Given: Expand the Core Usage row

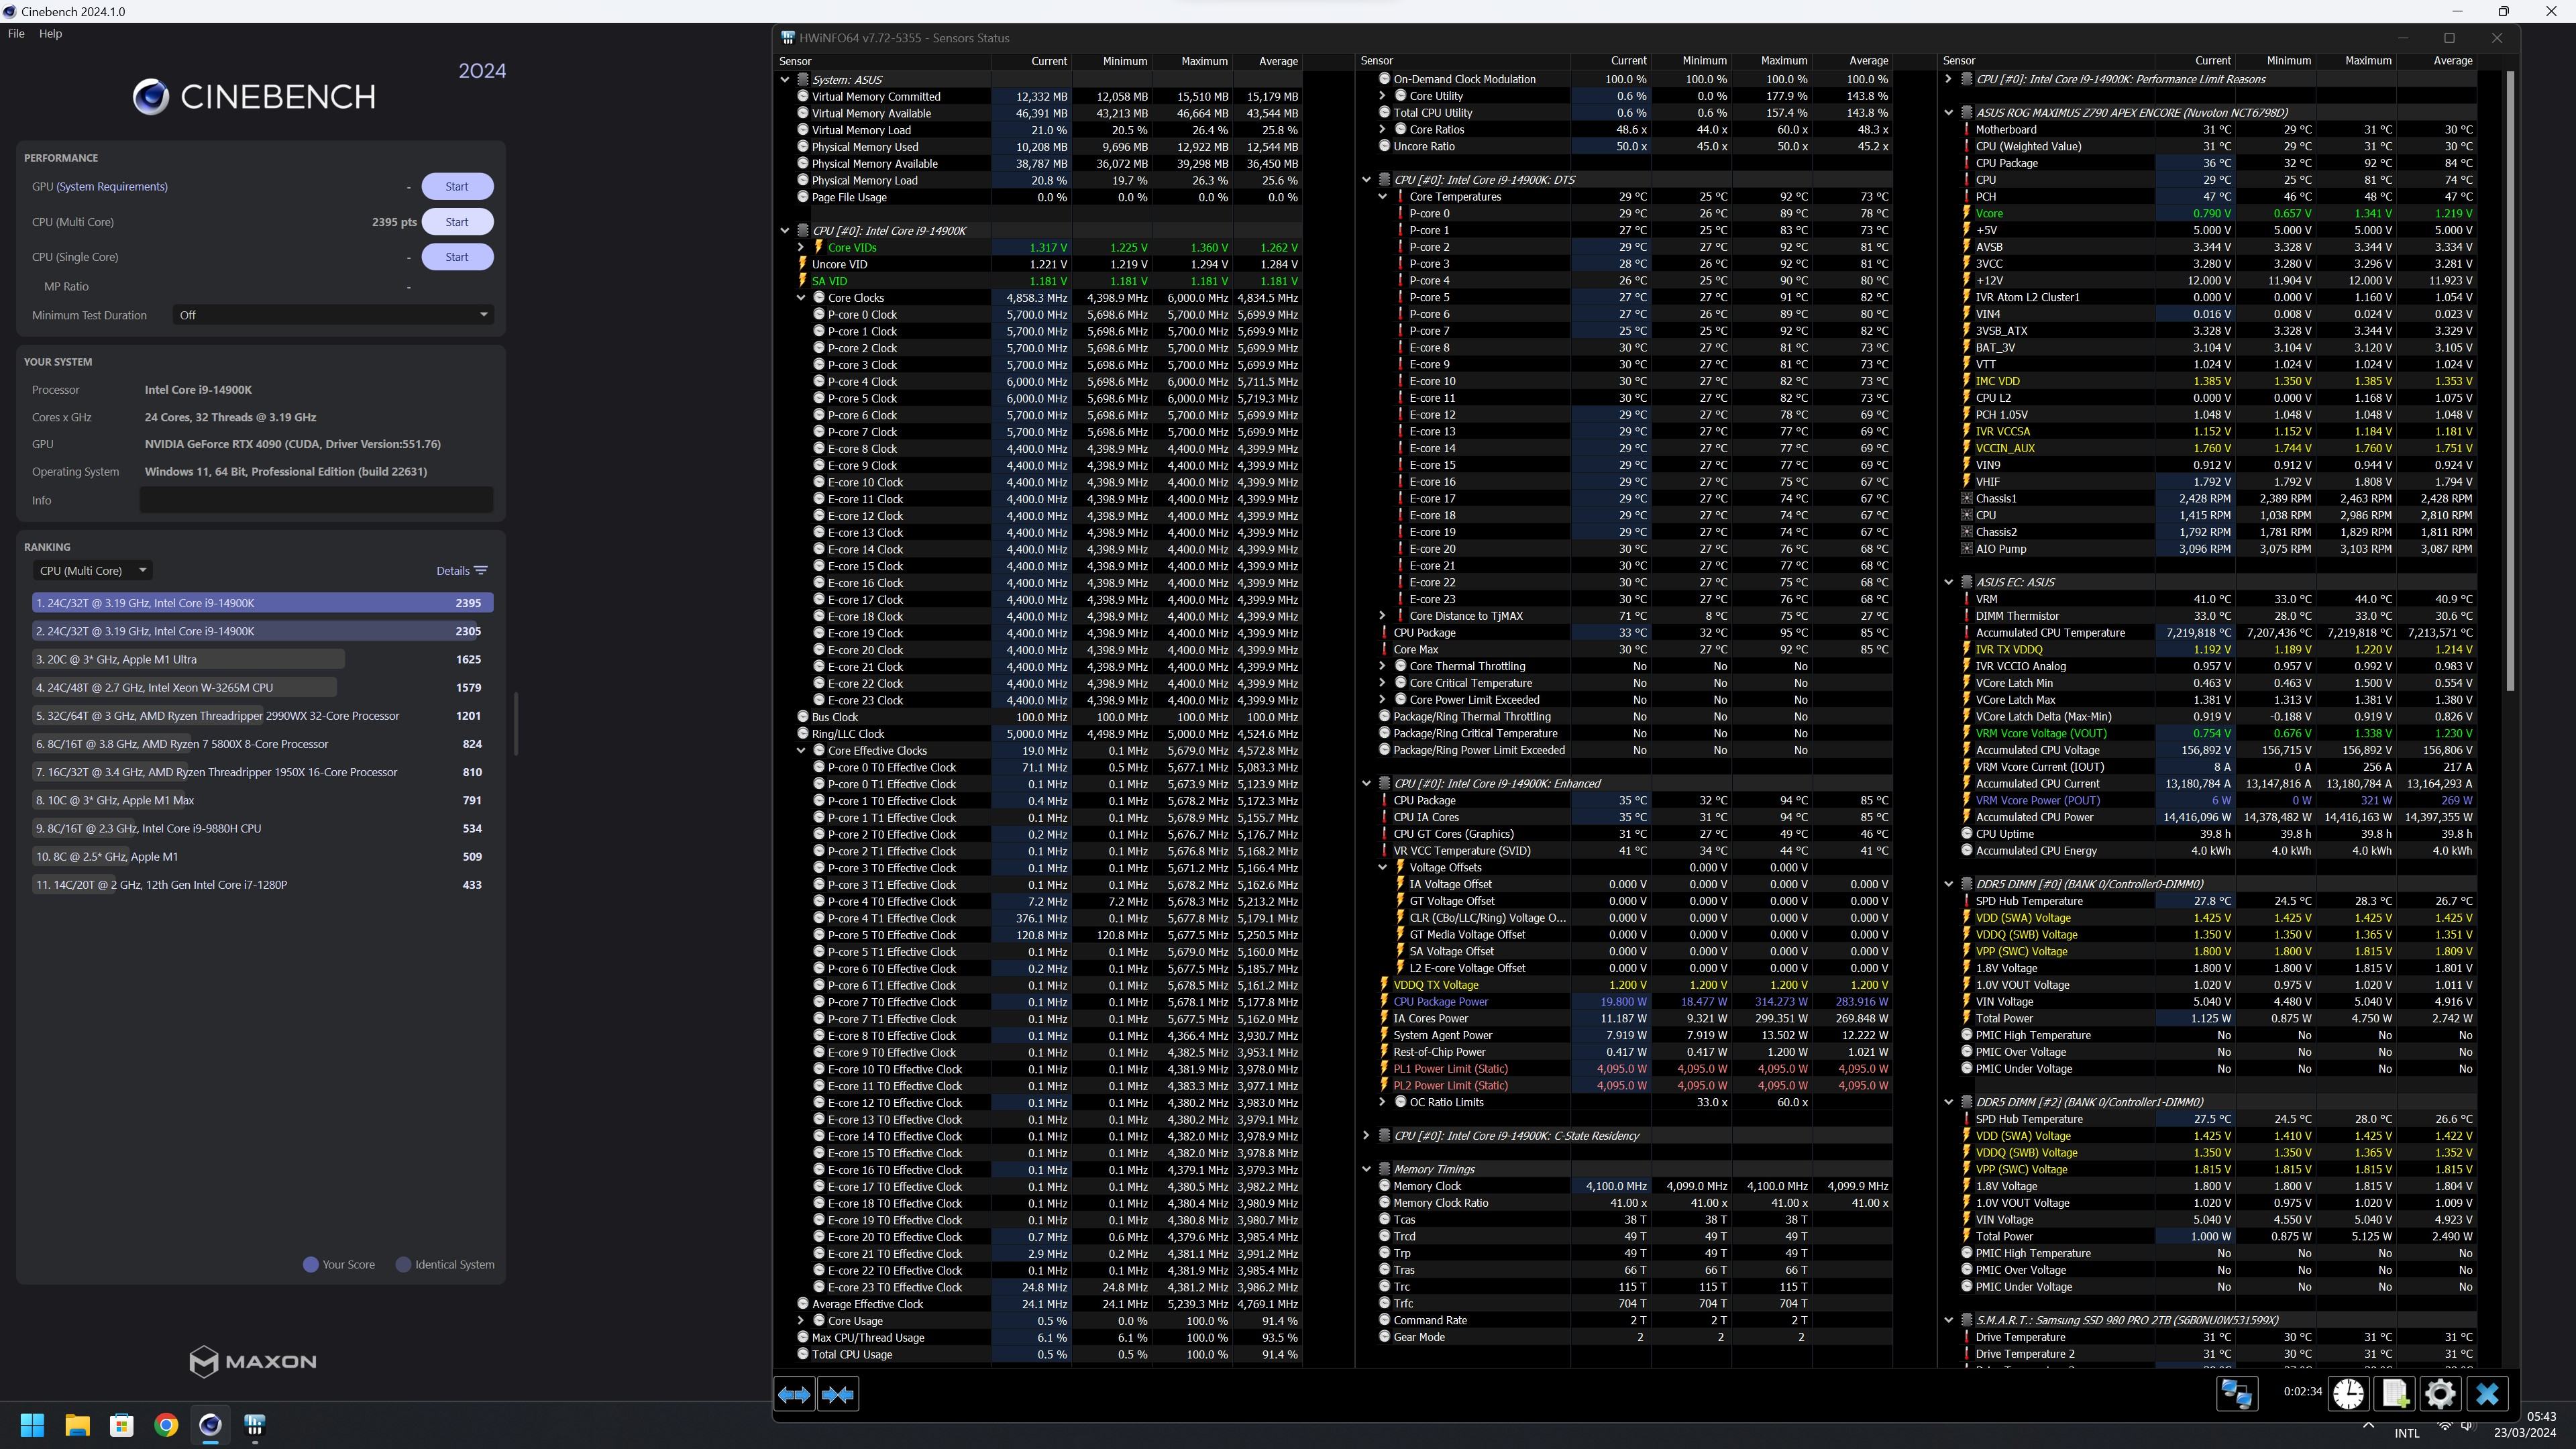Looking at the screenshot, I should coord(801,1321).
